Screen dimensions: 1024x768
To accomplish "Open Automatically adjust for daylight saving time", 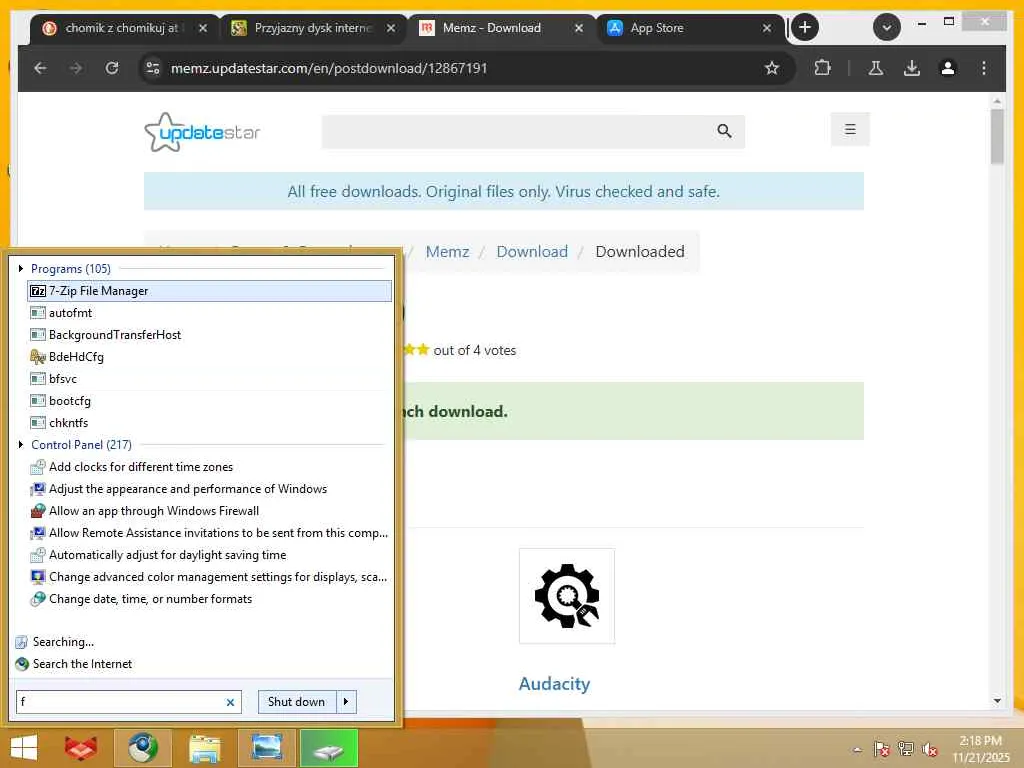I will pyautogui.click(x=210, y=554).
